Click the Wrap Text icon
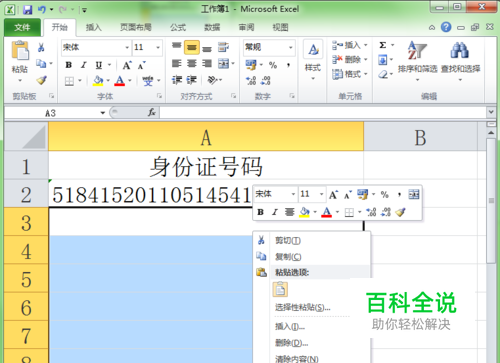This screenshot has height=363, width=500. 223,47
